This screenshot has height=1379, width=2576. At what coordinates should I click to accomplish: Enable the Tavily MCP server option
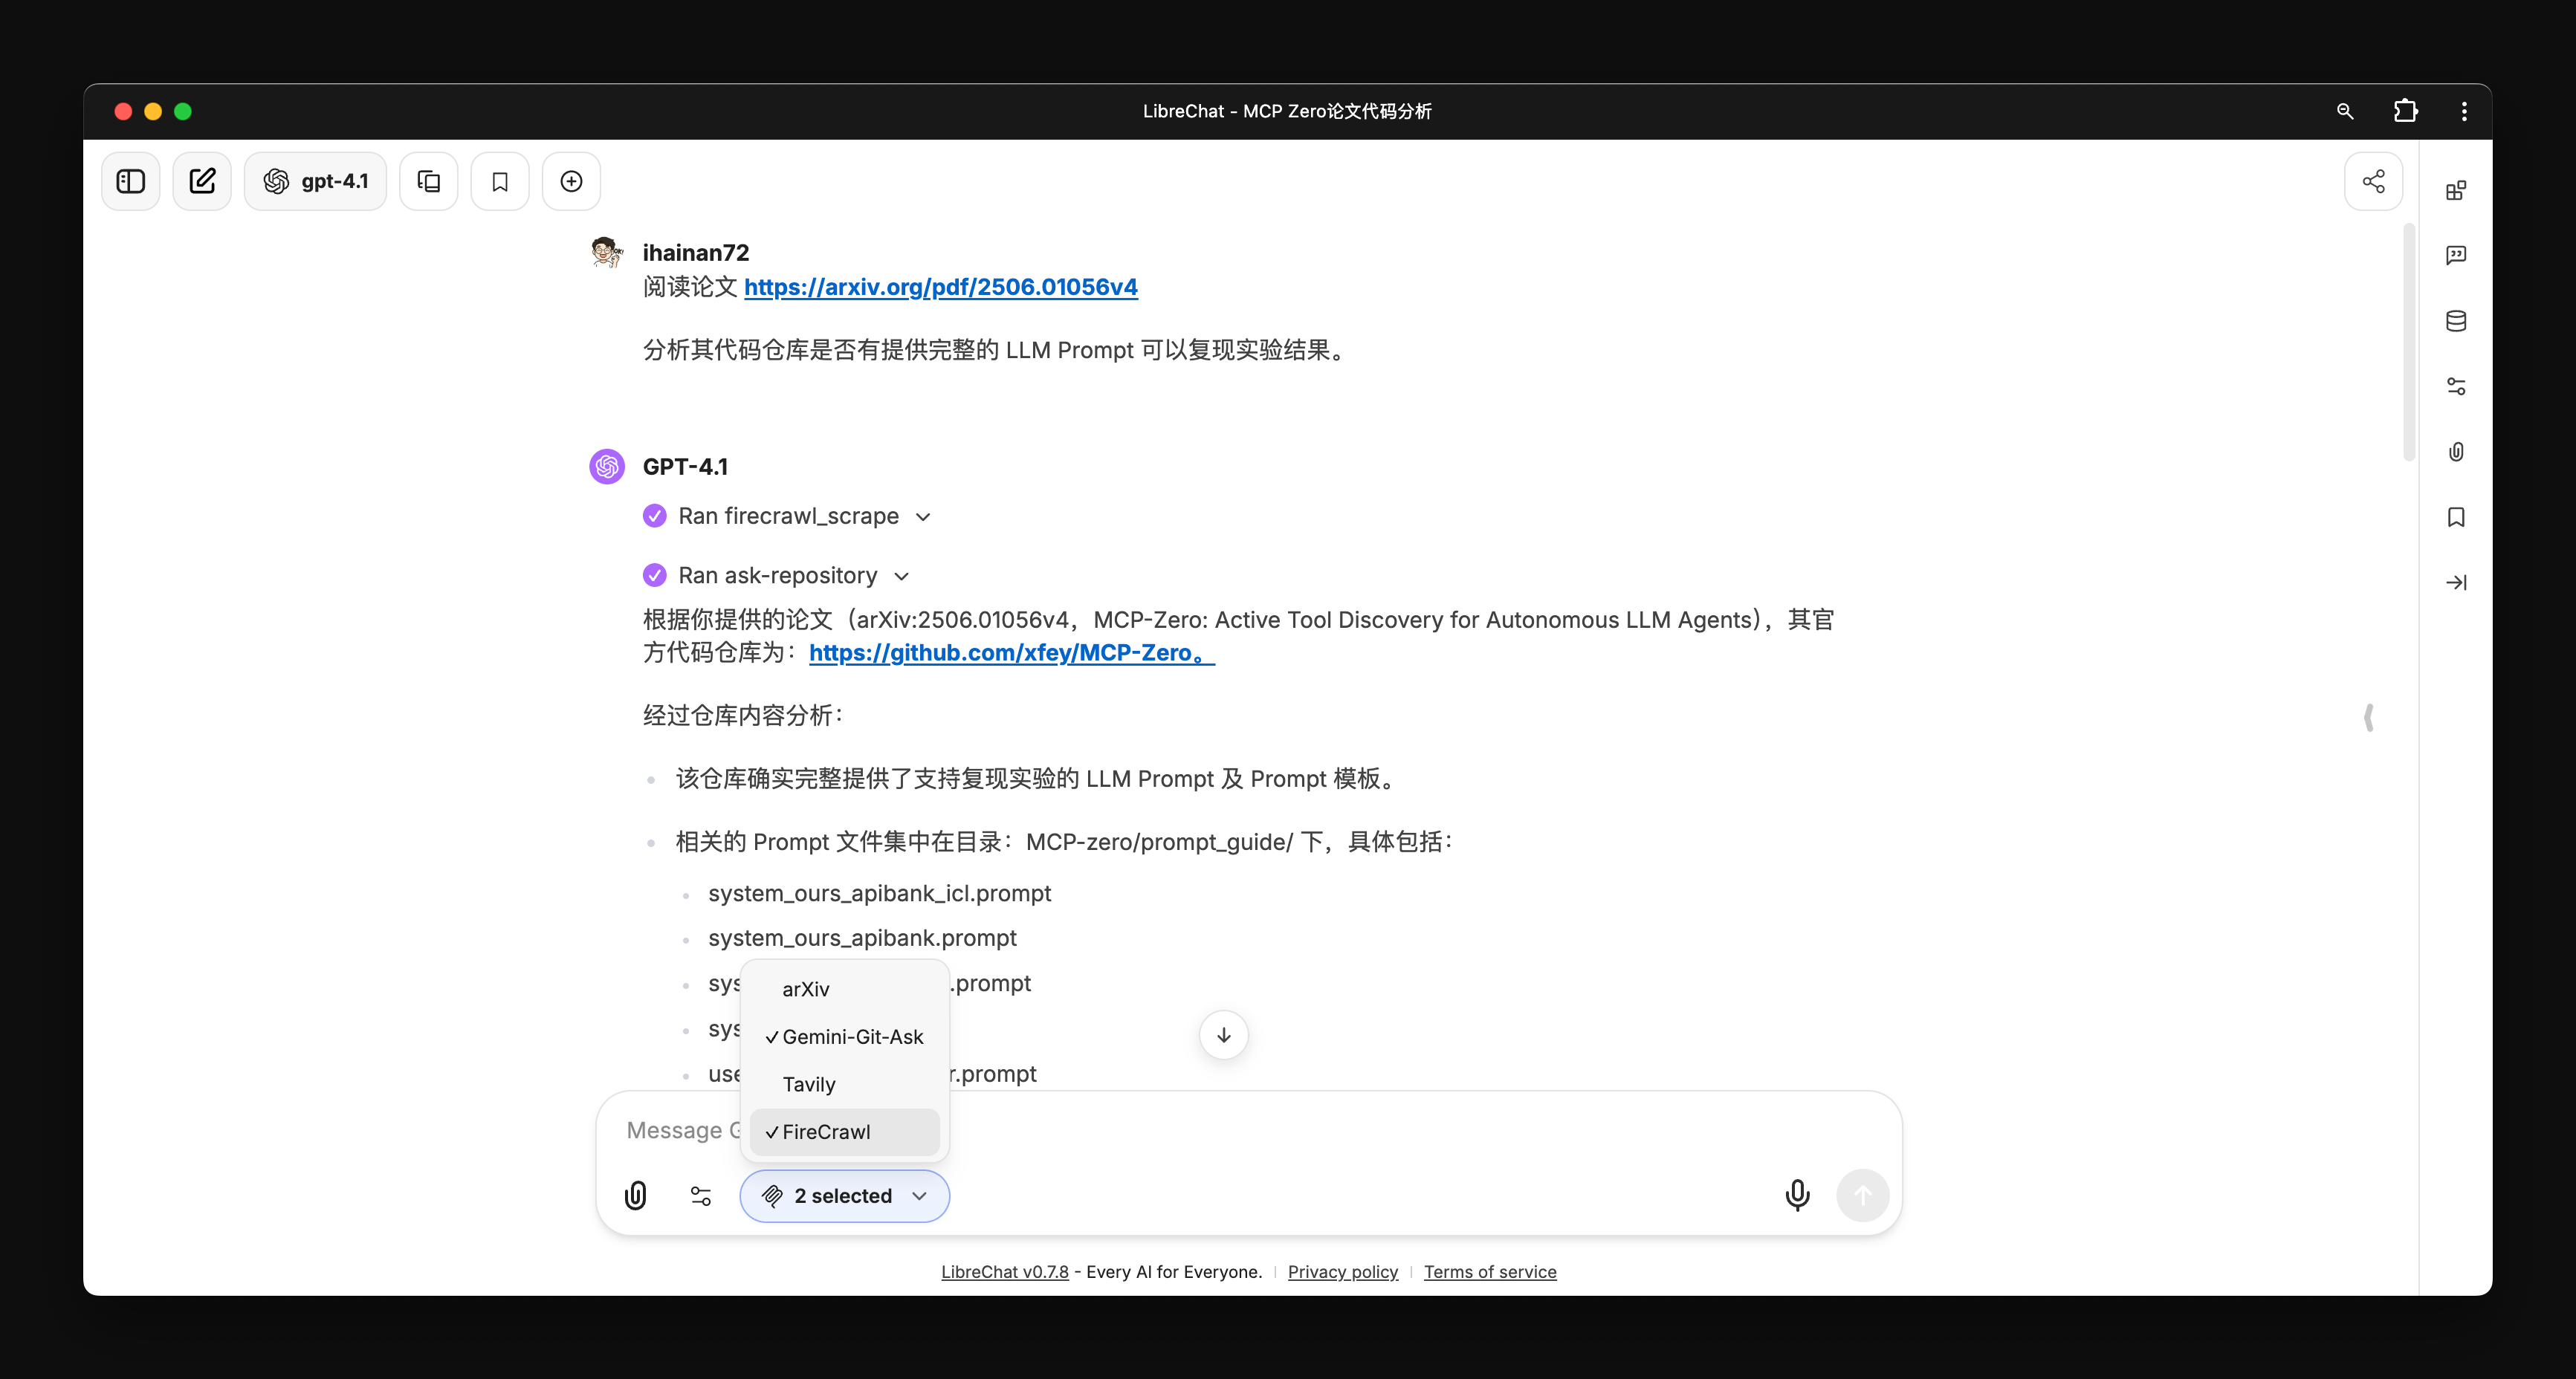[844, 1084]
